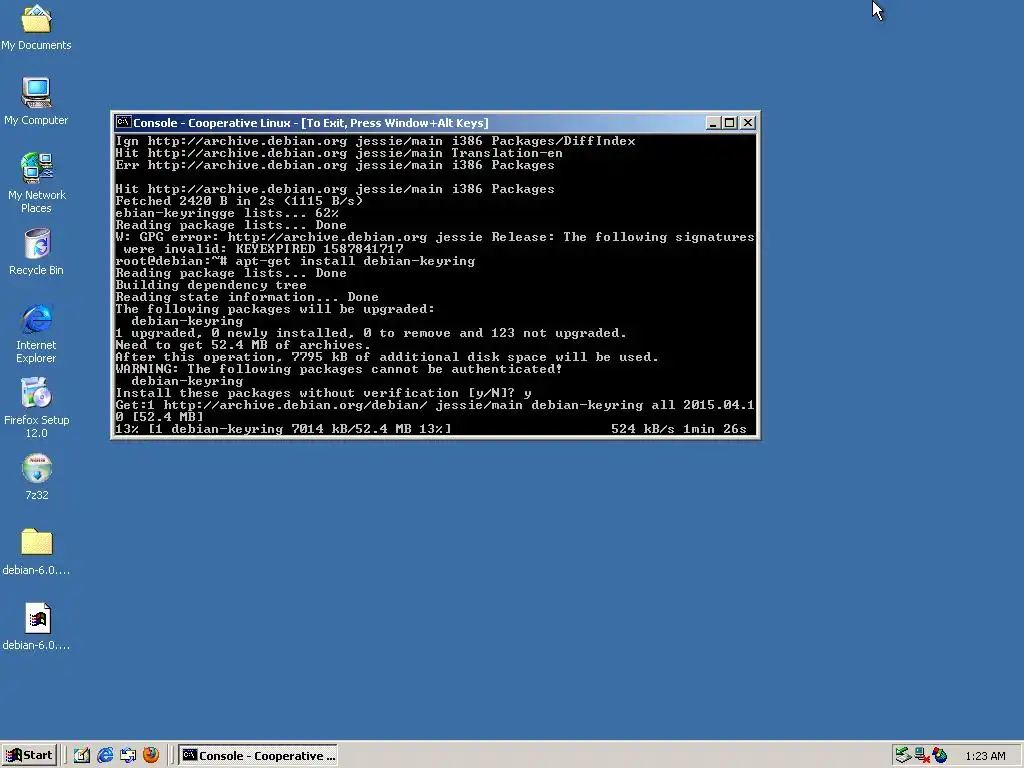Click the Console - Cooperative taskbar button
Viewport: 1024px width, 768px height.
tap(259, 756)
